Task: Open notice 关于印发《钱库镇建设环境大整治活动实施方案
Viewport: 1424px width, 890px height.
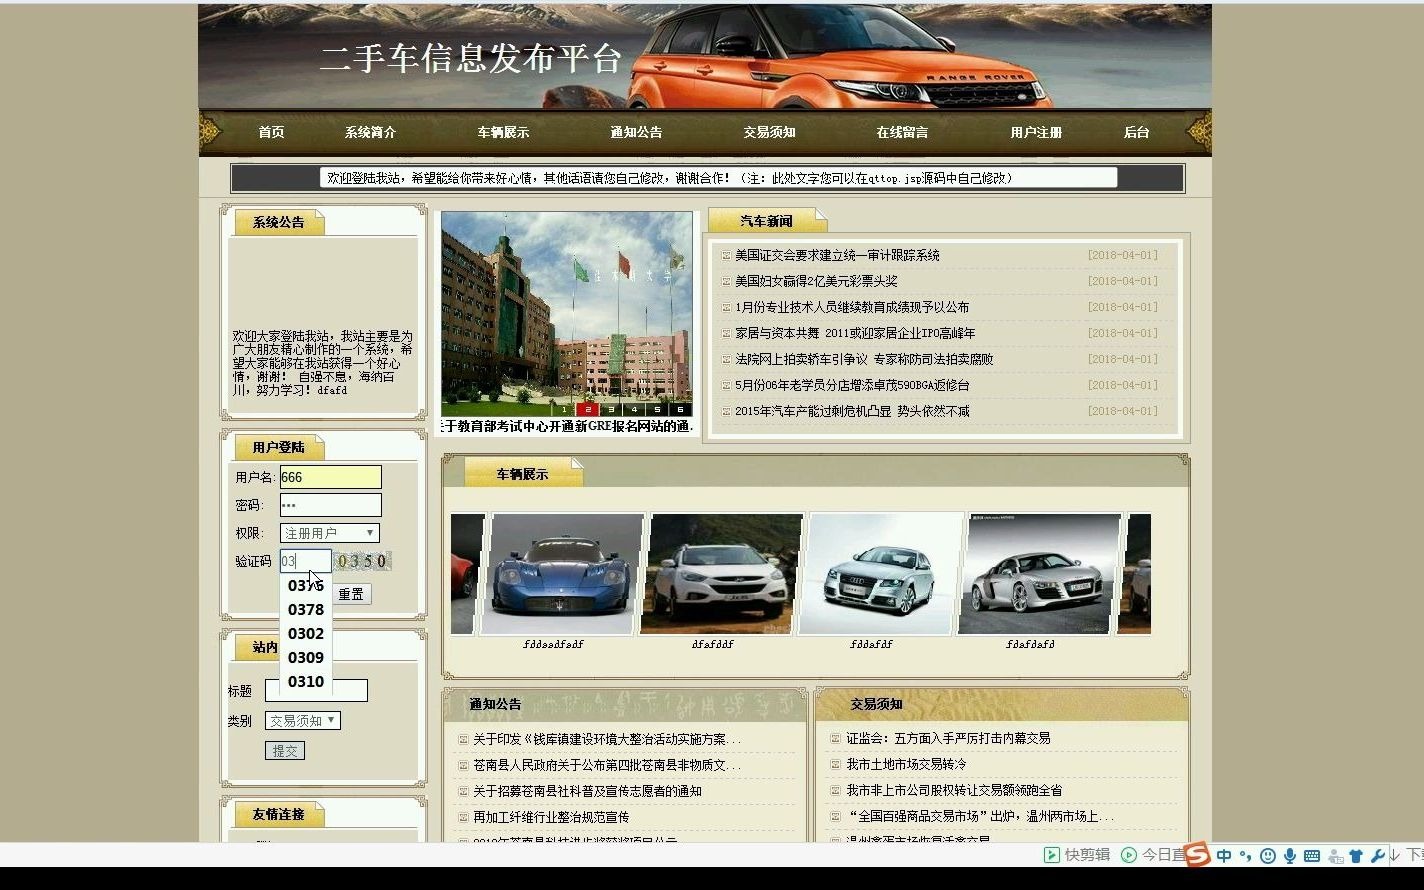Action: tap(607, 740)
